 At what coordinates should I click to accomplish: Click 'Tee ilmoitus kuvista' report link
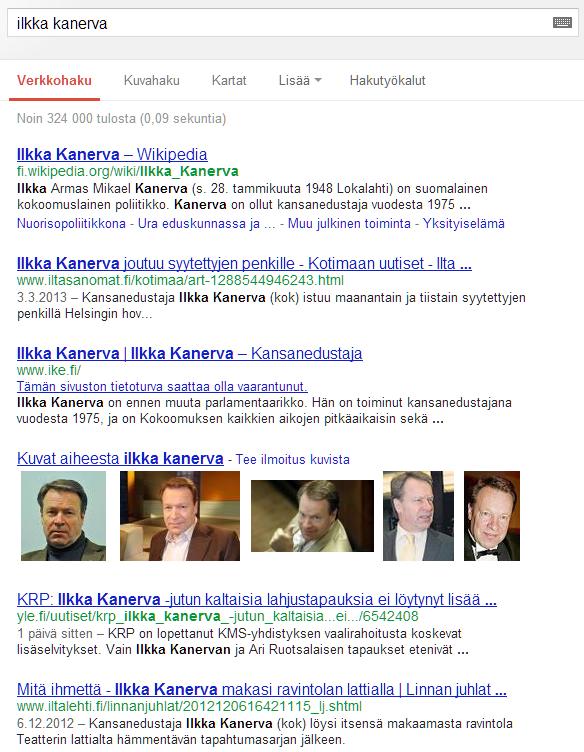(292, 459)
